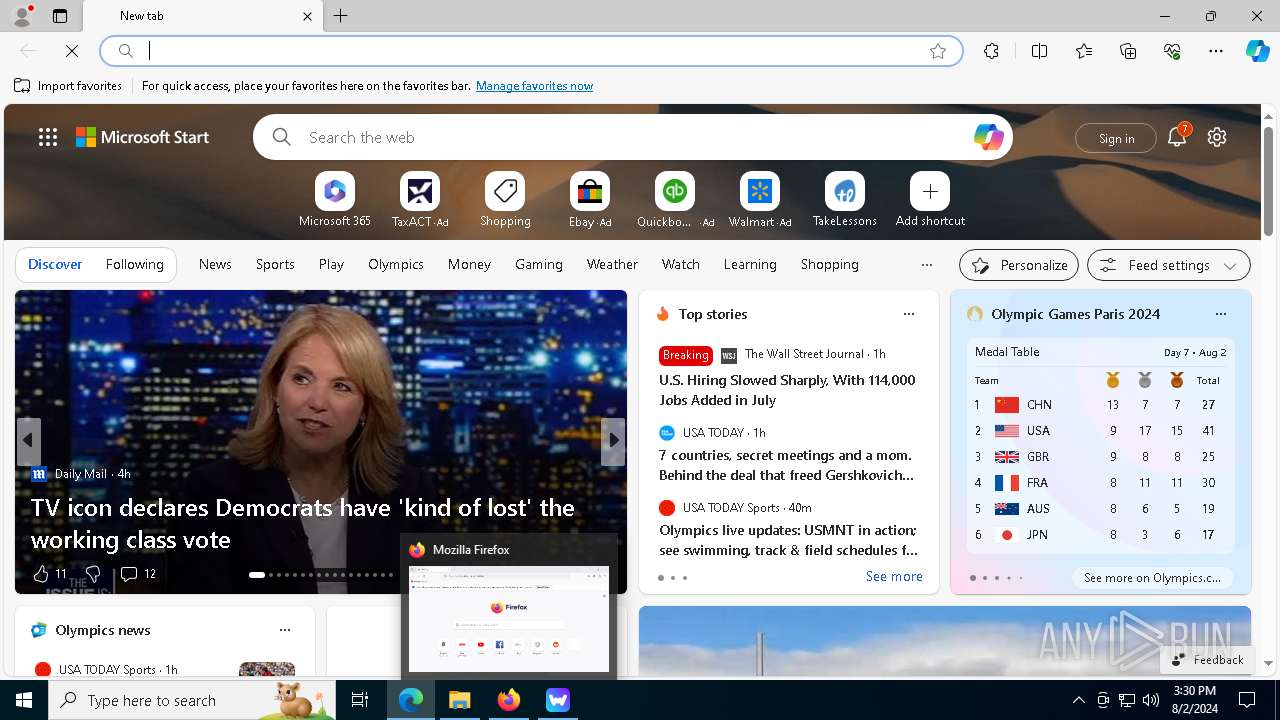This screenshot has width=1280, height=720.
Task: Click Personalize button
Action: coord(1019,265)
